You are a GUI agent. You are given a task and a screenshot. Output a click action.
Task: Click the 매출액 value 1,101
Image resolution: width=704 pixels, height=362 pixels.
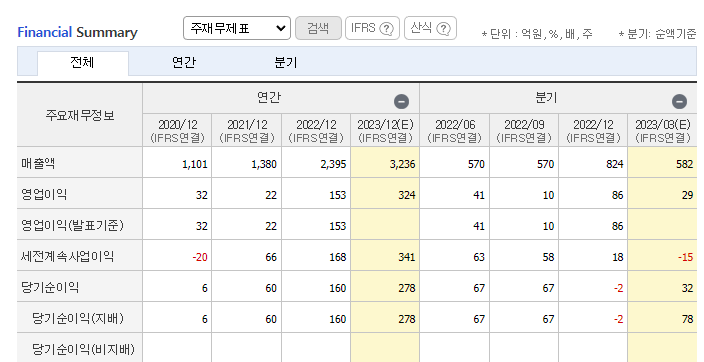click(x=195, y=164)
